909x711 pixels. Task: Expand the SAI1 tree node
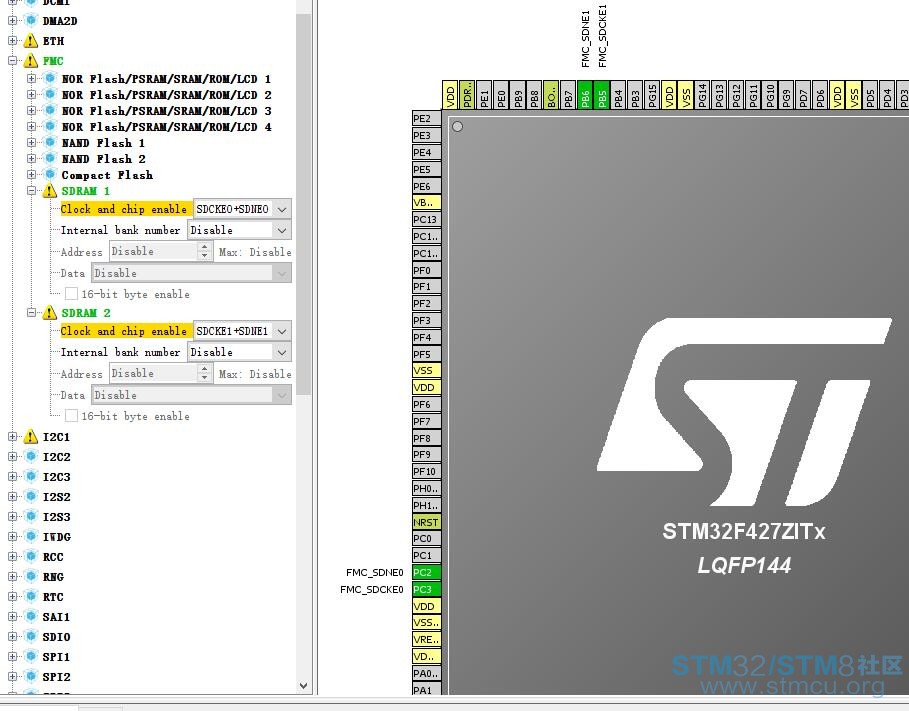click(12, 616)
